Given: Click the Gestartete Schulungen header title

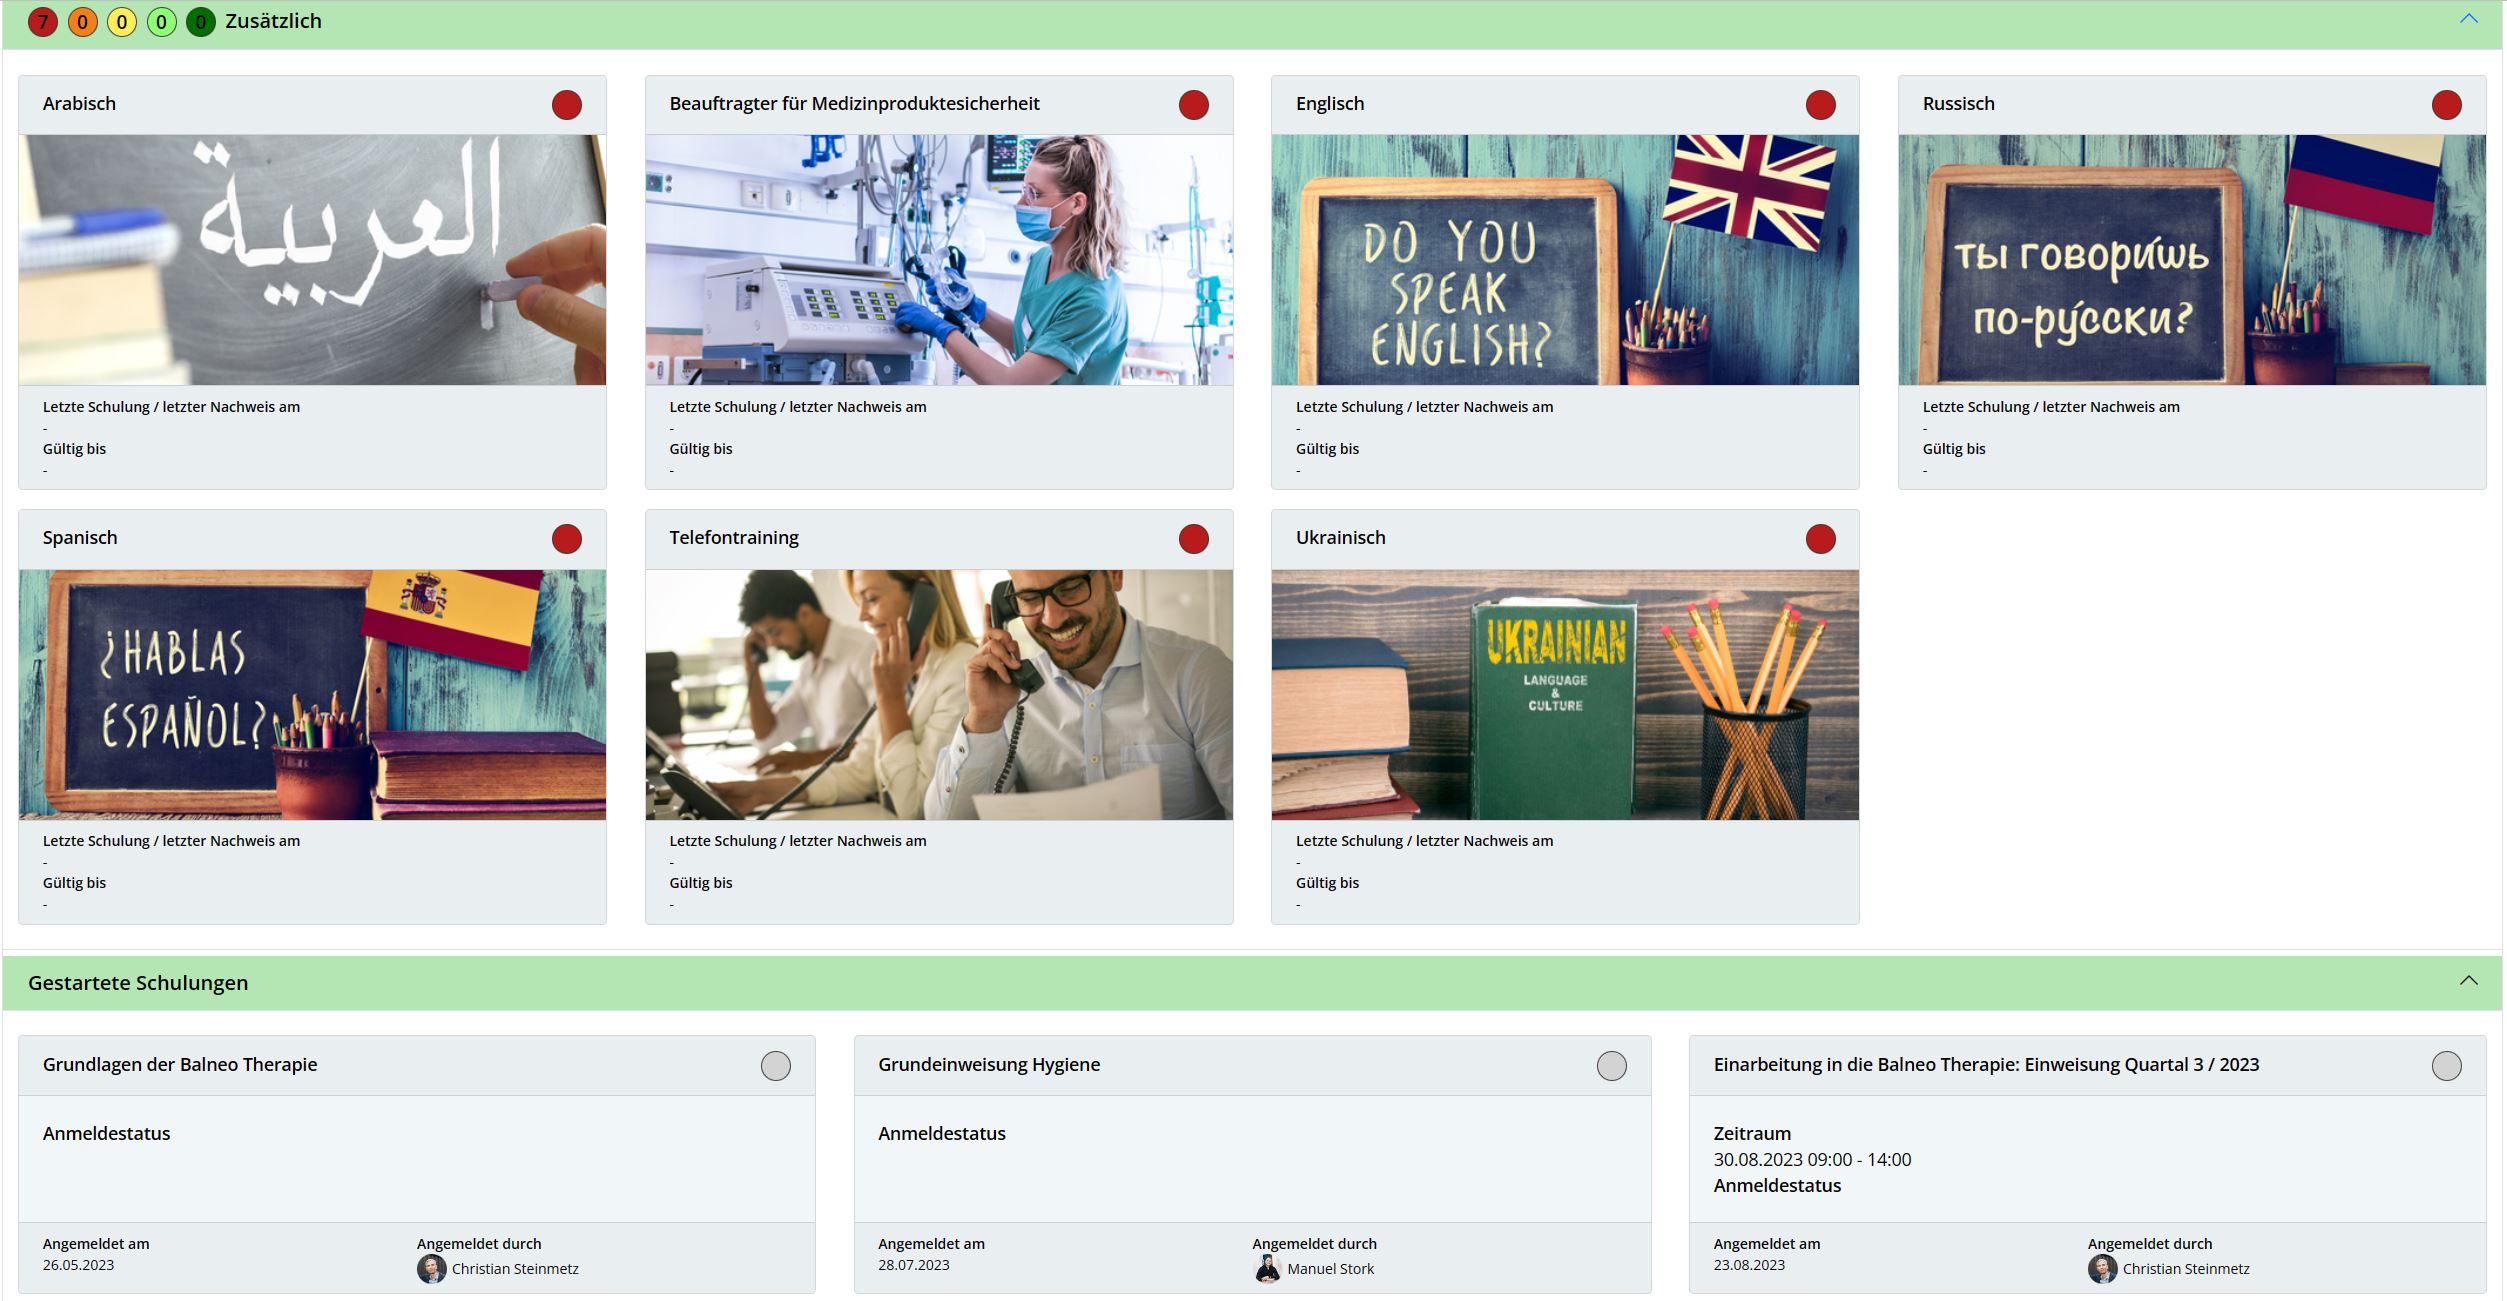Looking at the screenshot, I should tap(138, 983).
